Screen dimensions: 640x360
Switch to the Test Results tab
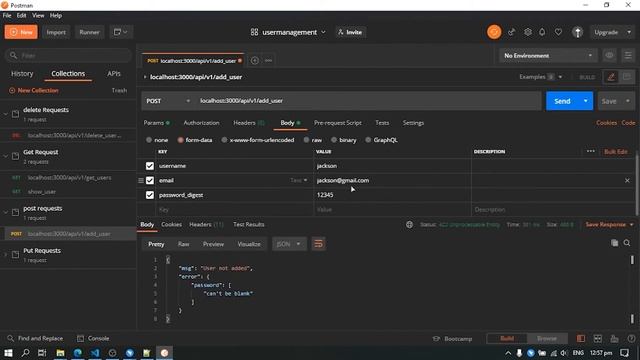(249, 224)
